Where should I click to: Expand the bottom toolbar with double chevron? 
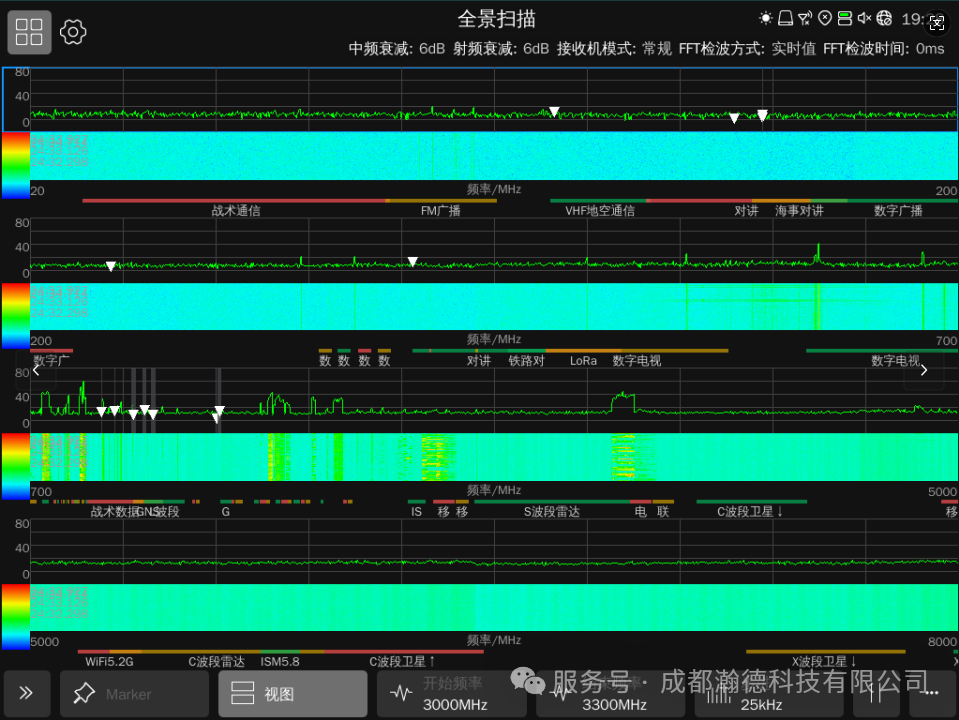coord(26,694)
